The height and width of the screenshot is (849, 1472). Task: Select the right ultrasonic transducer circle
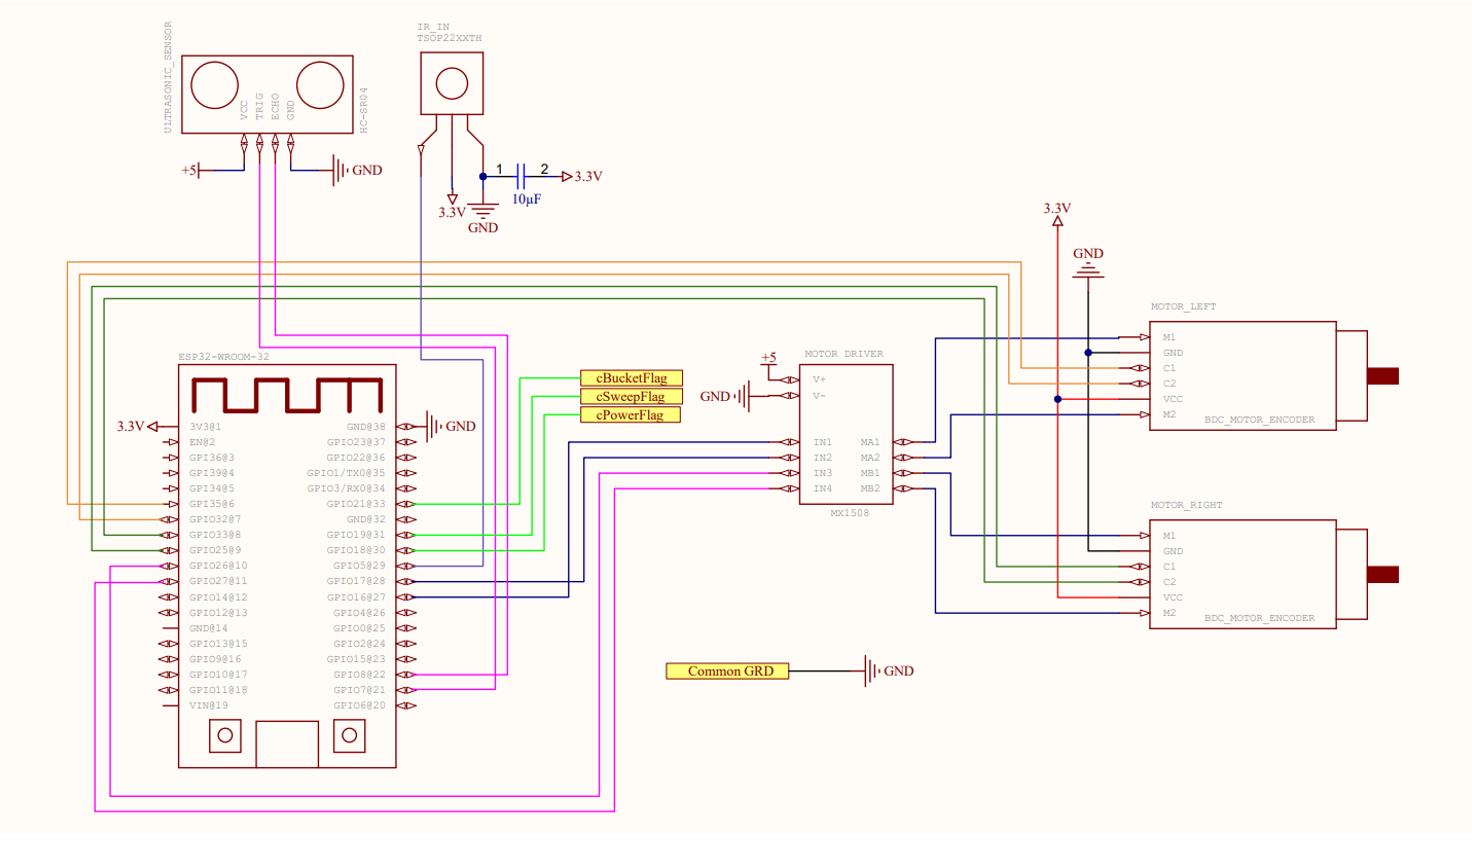point(320,85)
